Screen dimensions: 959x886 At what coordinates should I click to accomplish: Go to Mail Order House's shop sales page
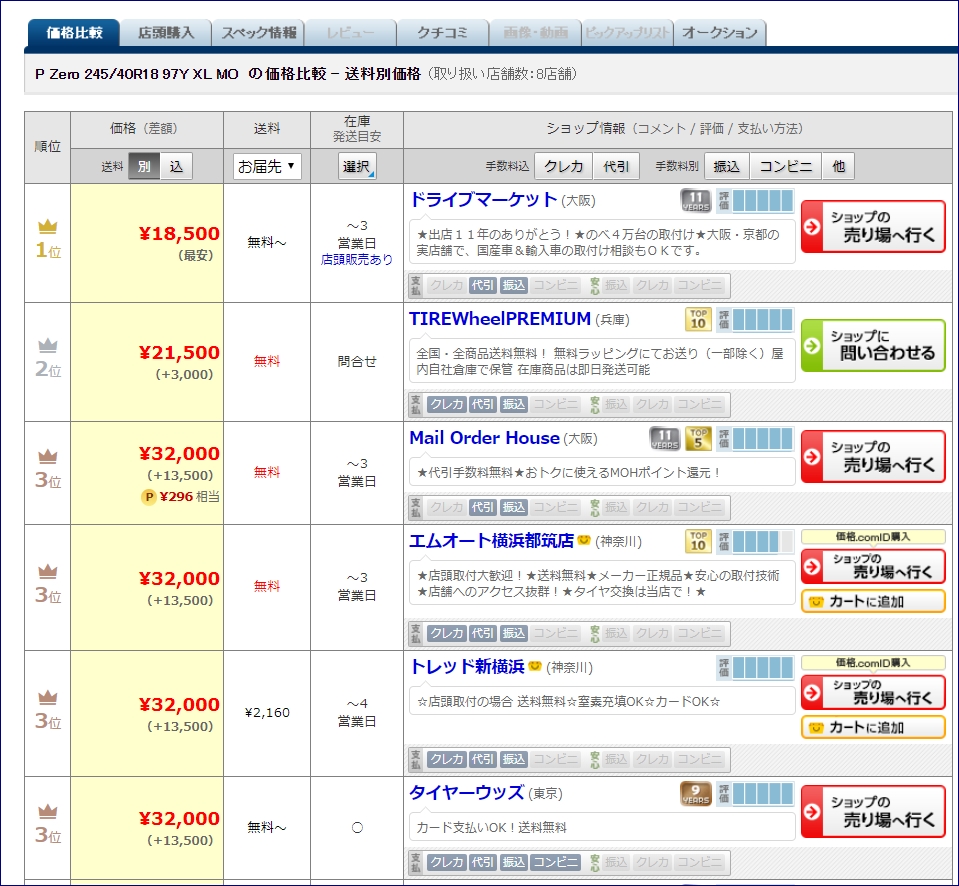coord(873,456)
